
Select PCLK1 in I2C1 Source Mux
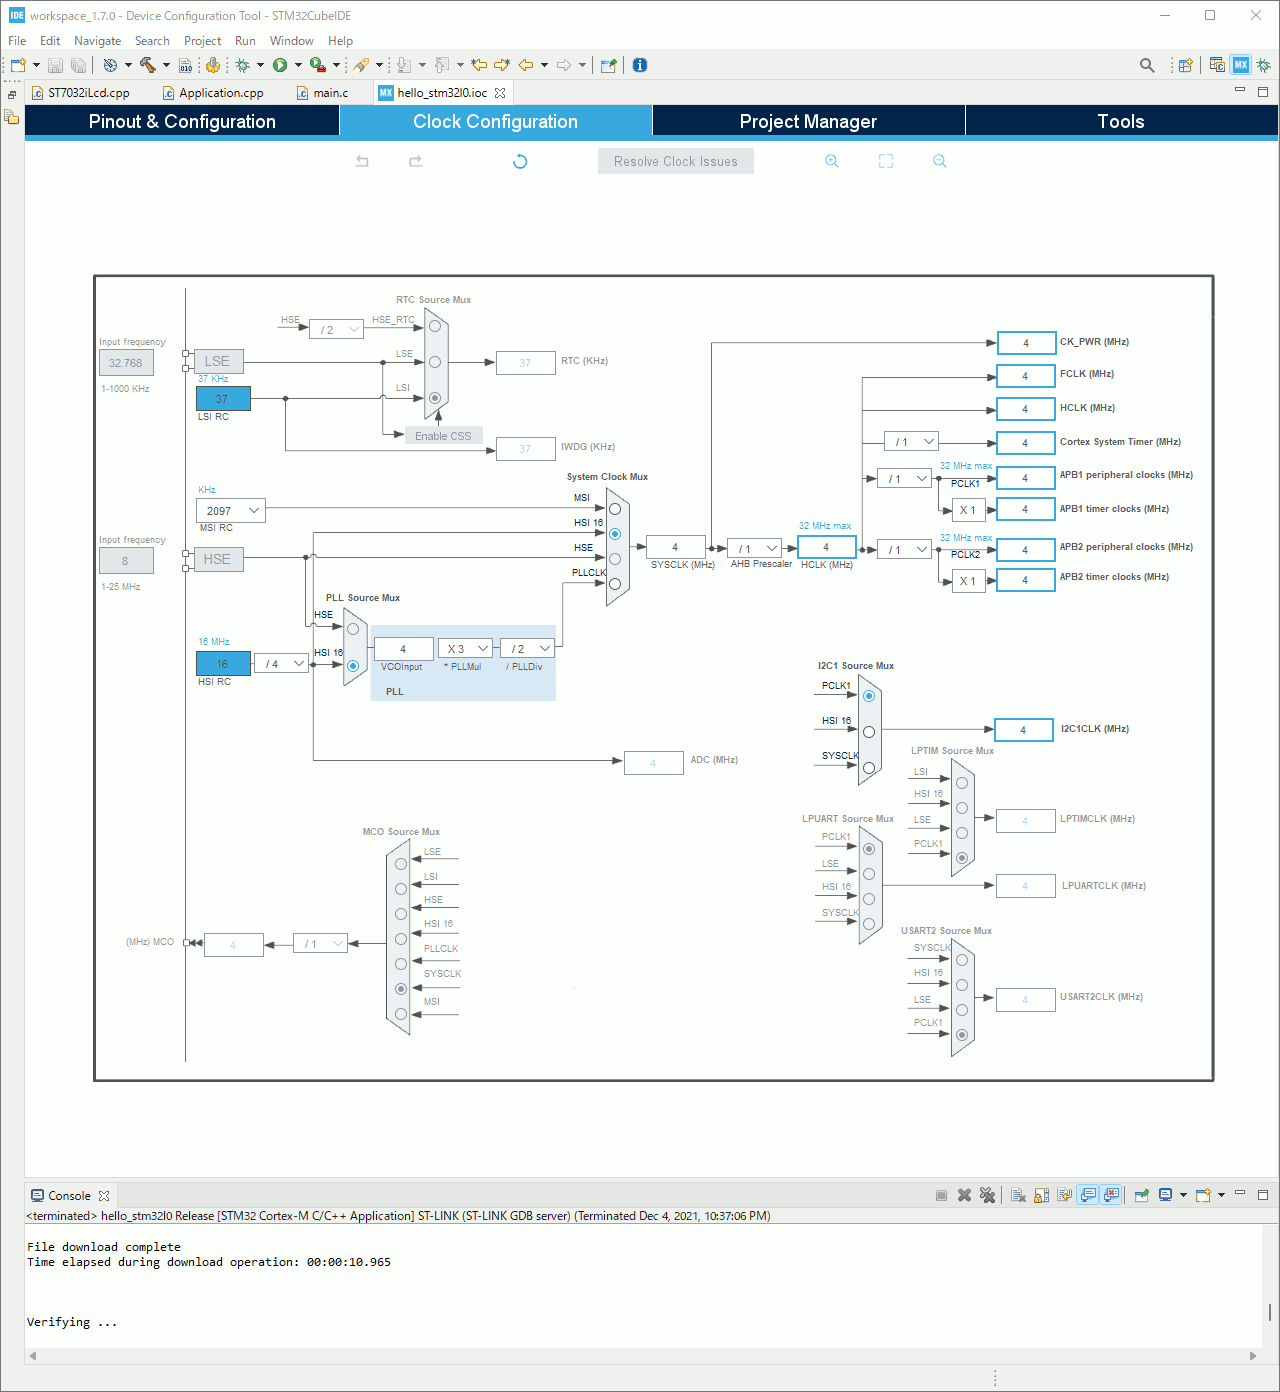pos(869,696)
